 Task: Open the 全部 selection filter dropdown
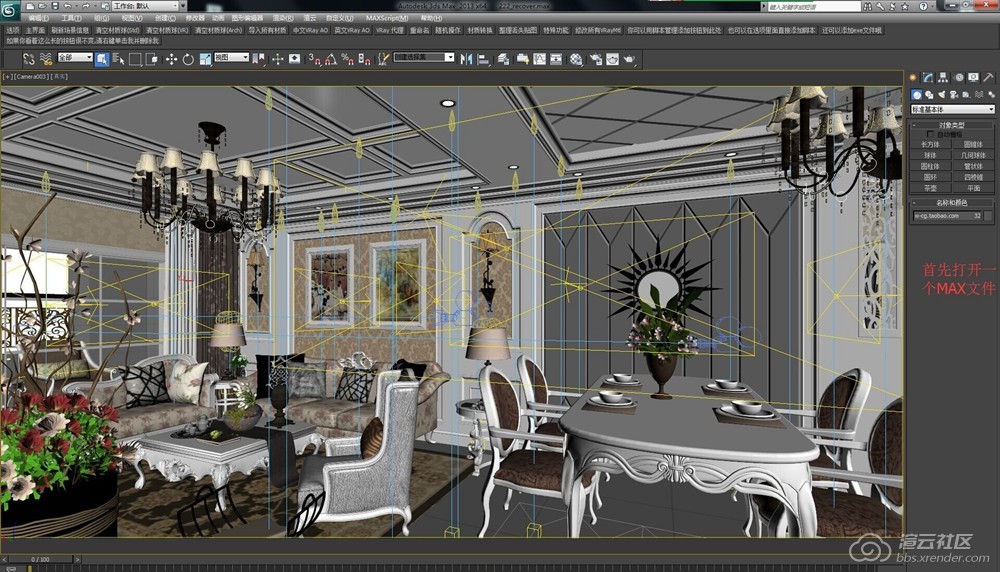click(x=75, y=57)
